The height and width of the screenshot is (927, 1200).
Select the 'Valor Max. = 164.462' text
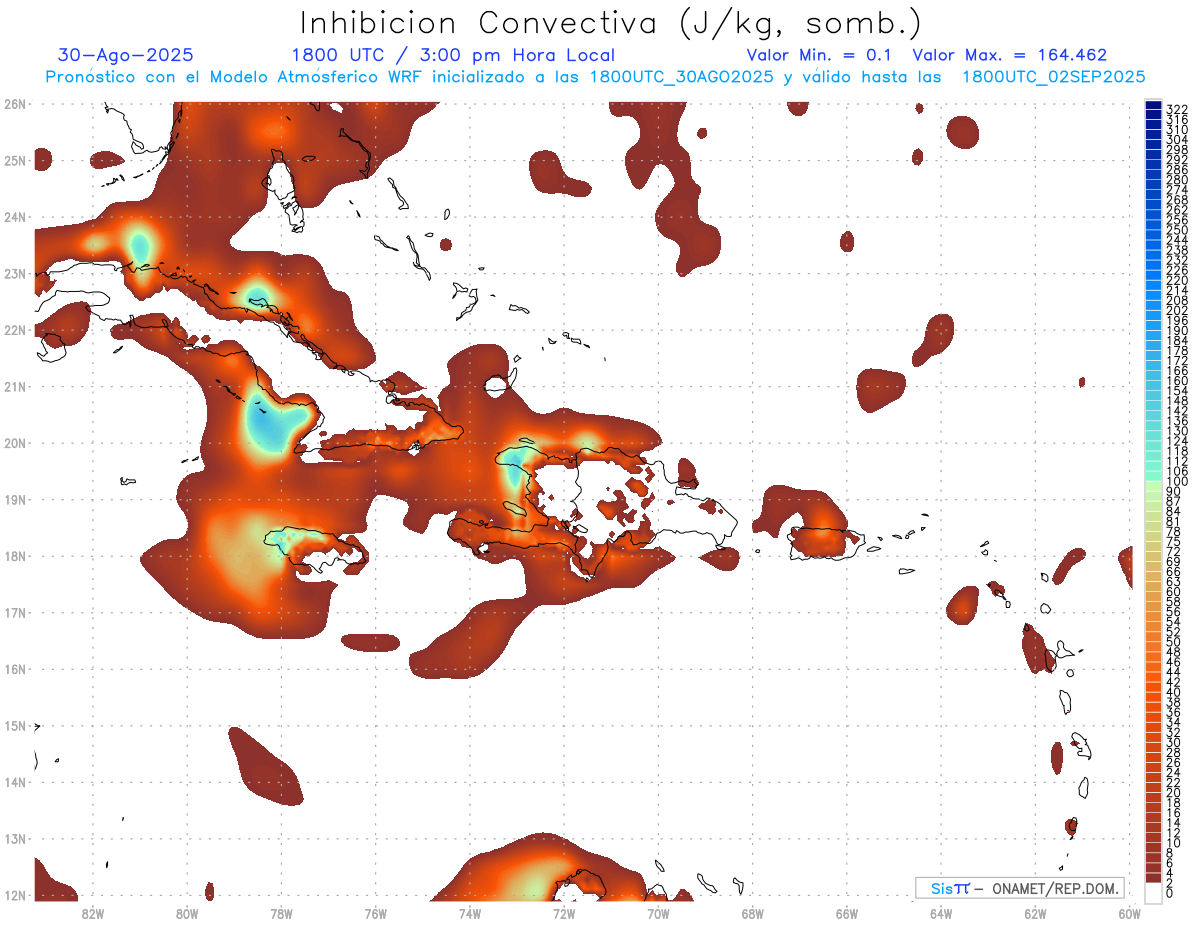1010,55
